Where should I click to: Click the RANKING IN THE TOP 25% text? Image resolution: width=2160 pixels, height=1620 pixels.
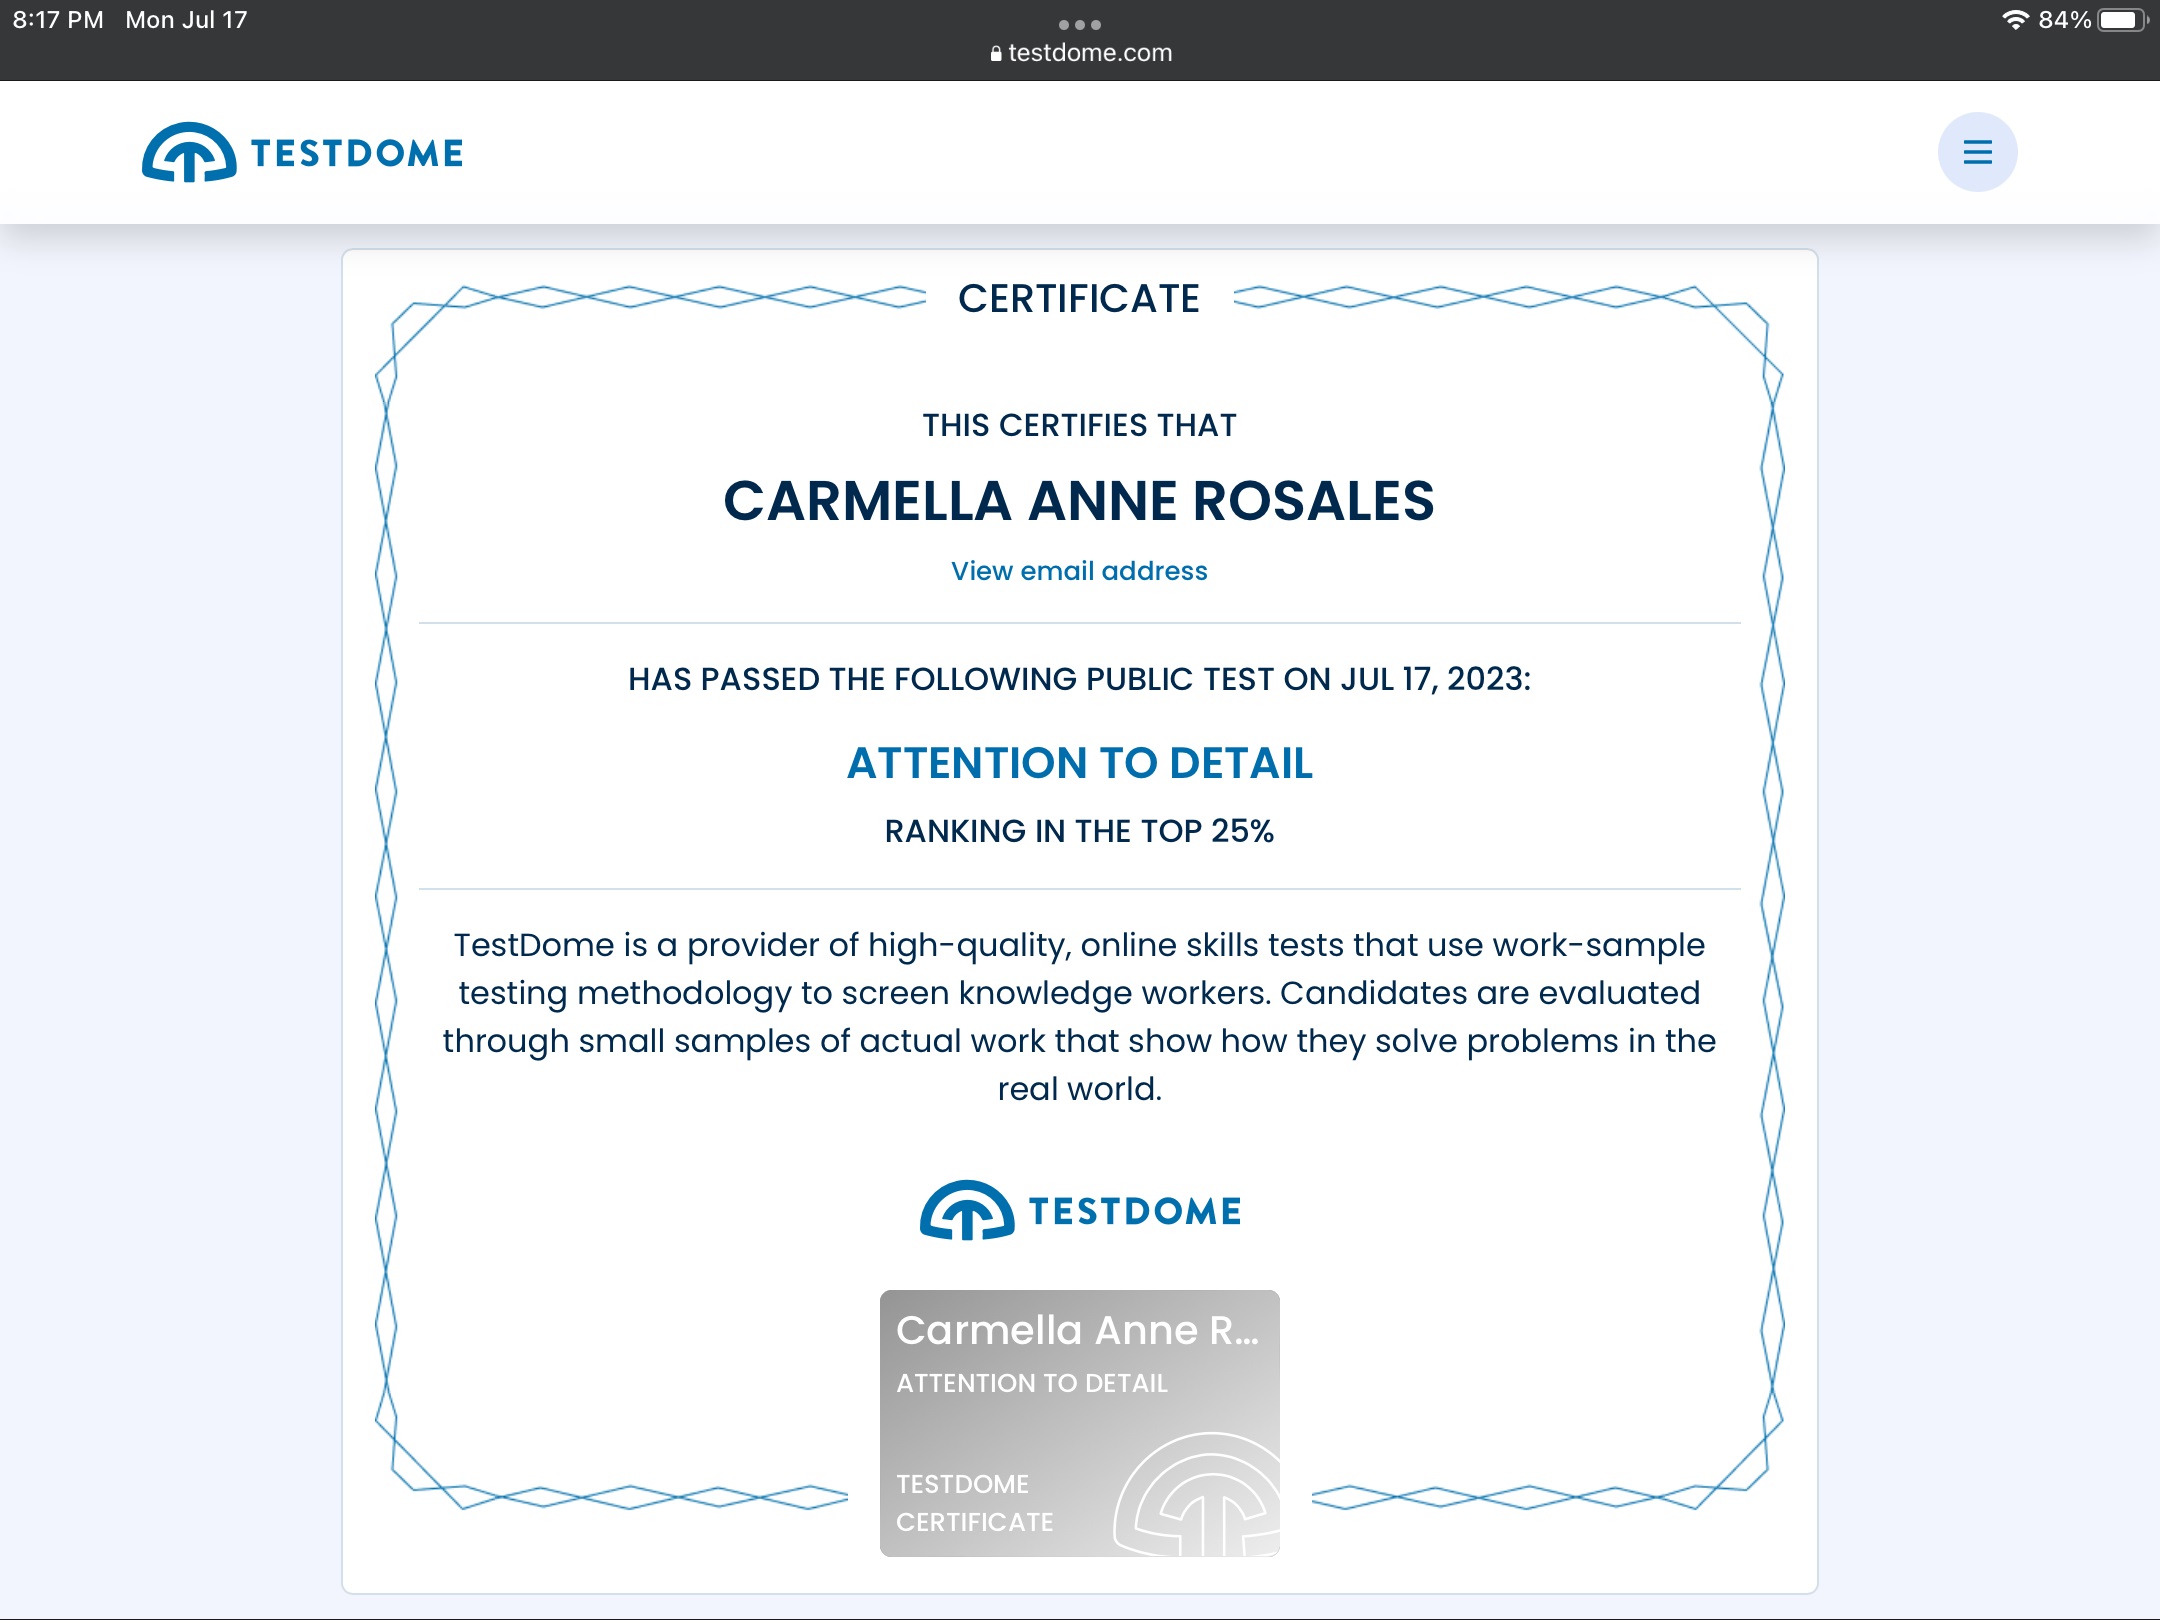tap(1079, 831)
